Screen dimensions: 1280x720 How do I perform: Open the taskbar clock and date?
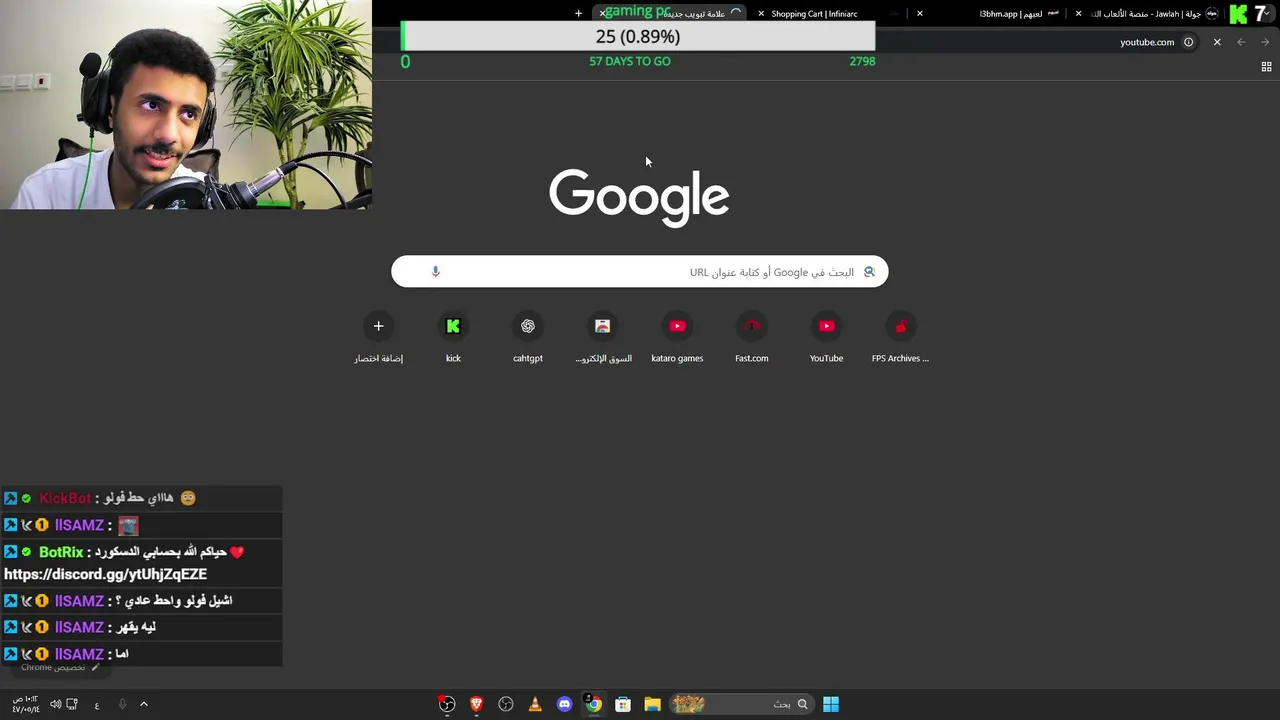pos(25,704)
